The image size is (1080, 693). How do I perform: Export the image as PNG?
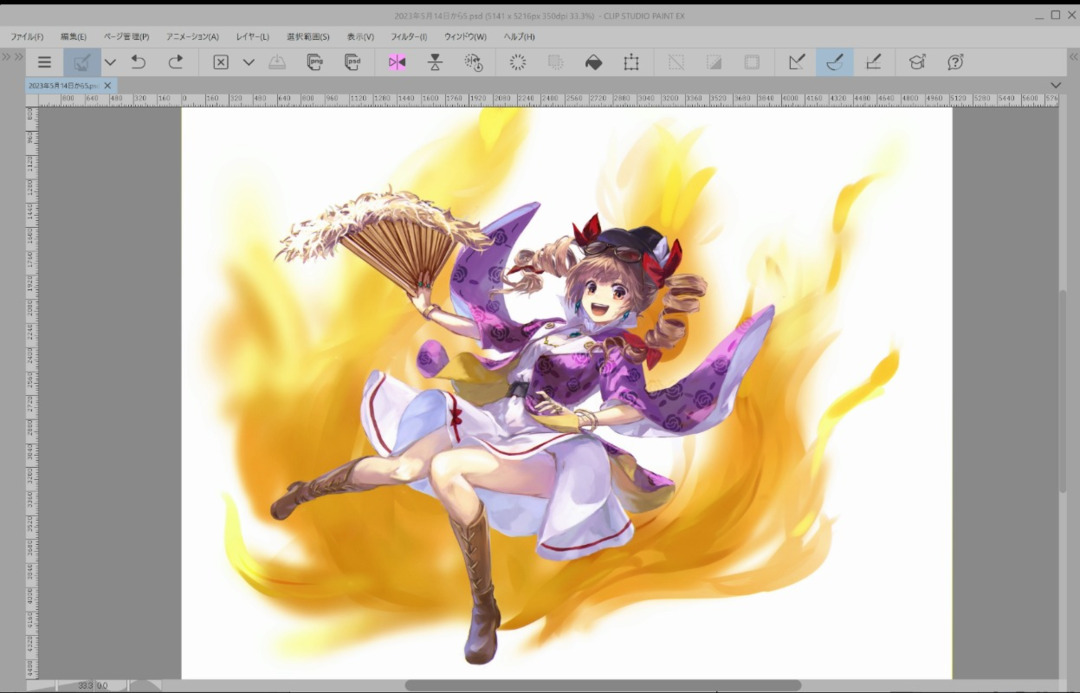(x=315, y=62)
